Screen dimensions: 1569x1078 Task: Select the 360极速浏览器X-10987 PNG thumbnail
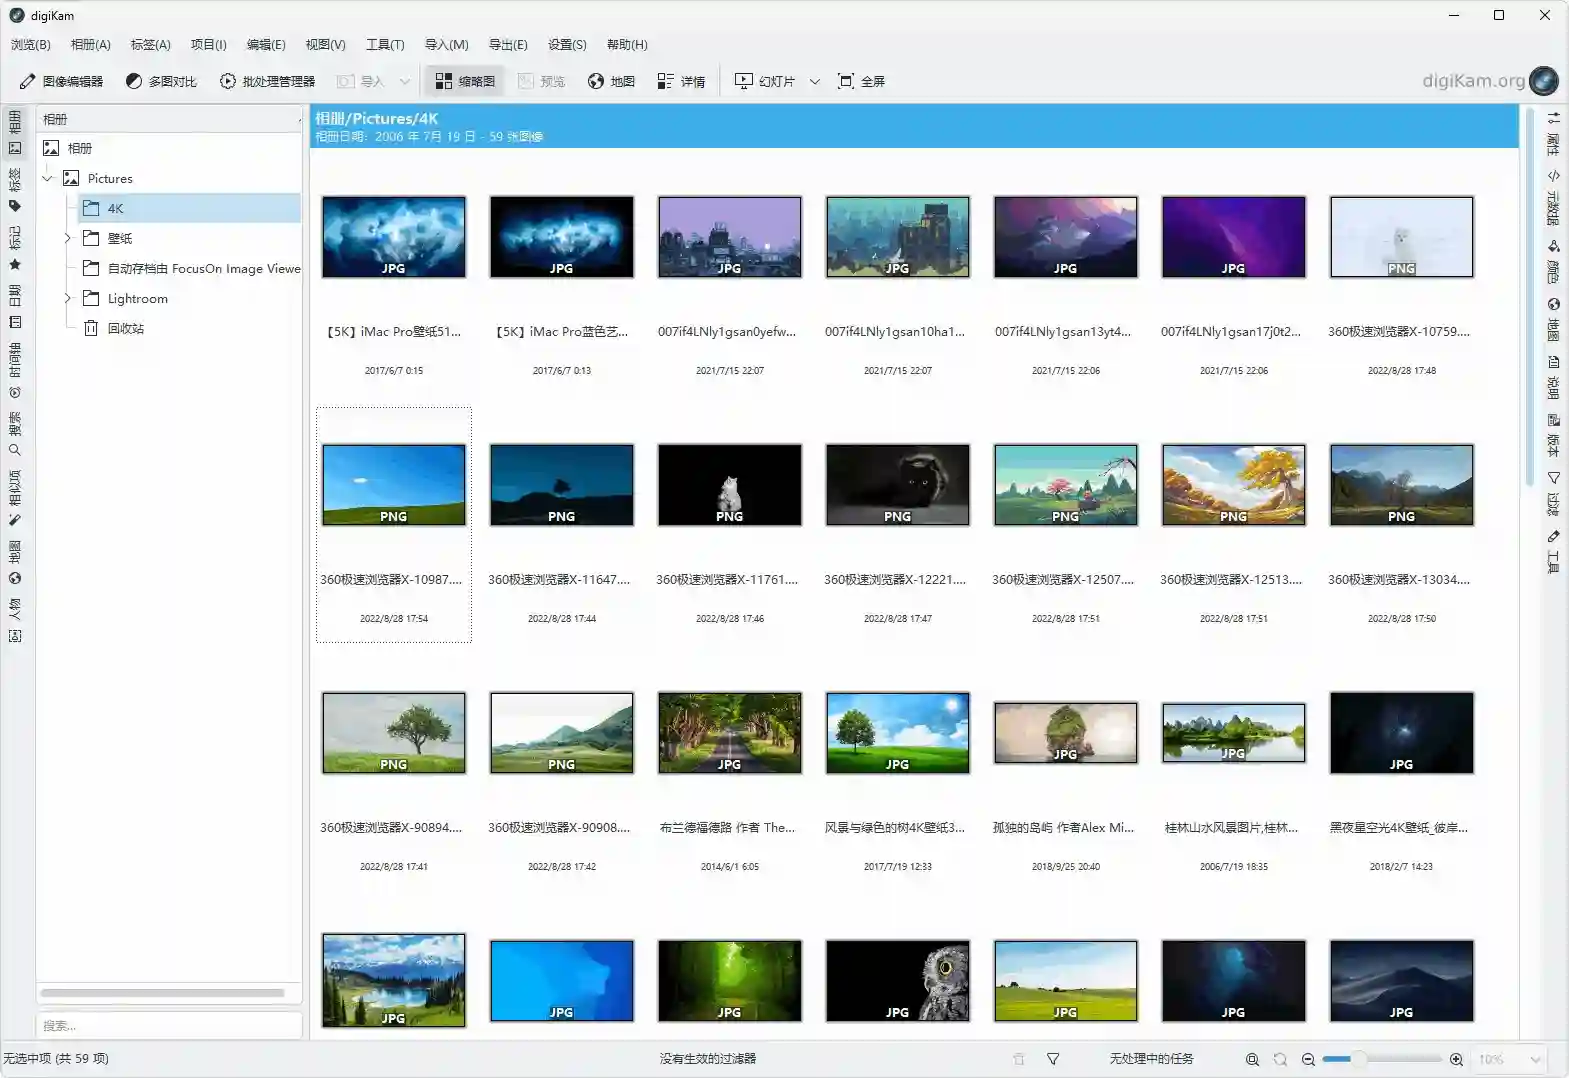tap(394, 485)
